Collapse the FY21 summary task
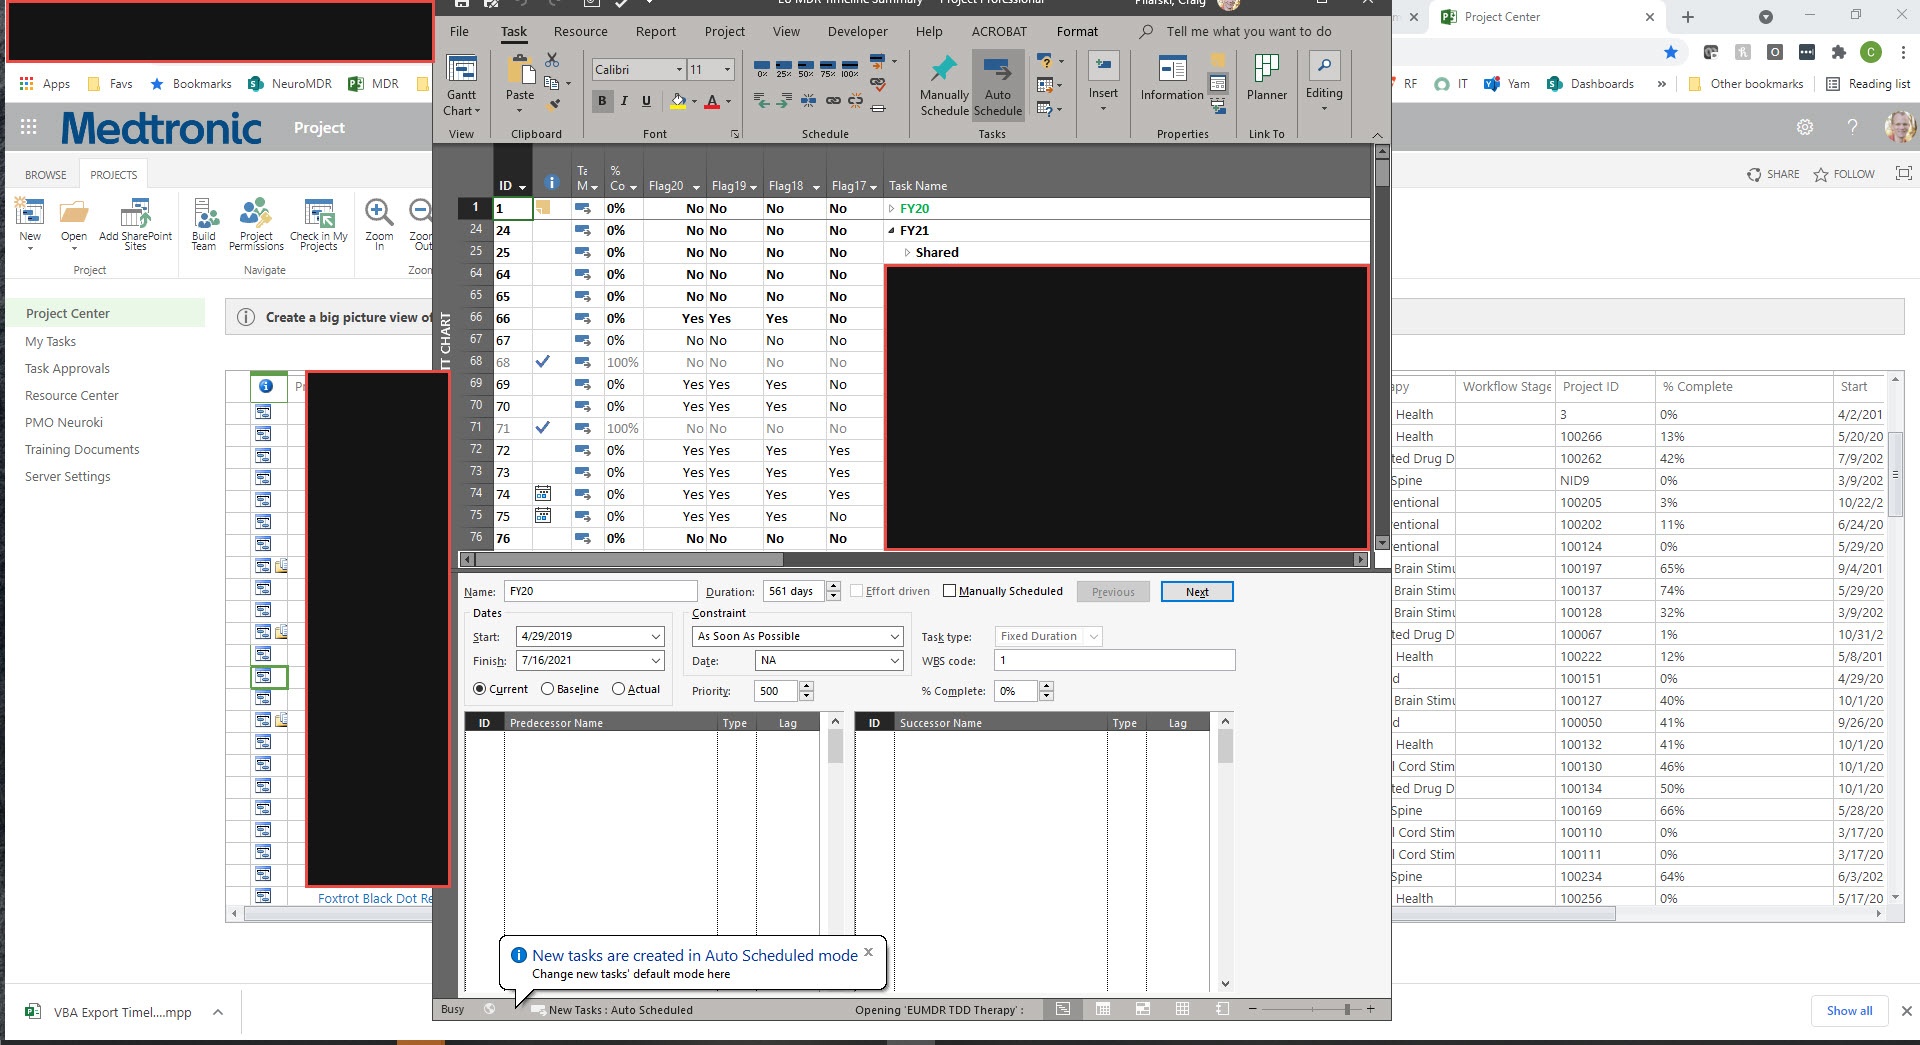This screenshot has width=1920, height=1045. [891, 231]
